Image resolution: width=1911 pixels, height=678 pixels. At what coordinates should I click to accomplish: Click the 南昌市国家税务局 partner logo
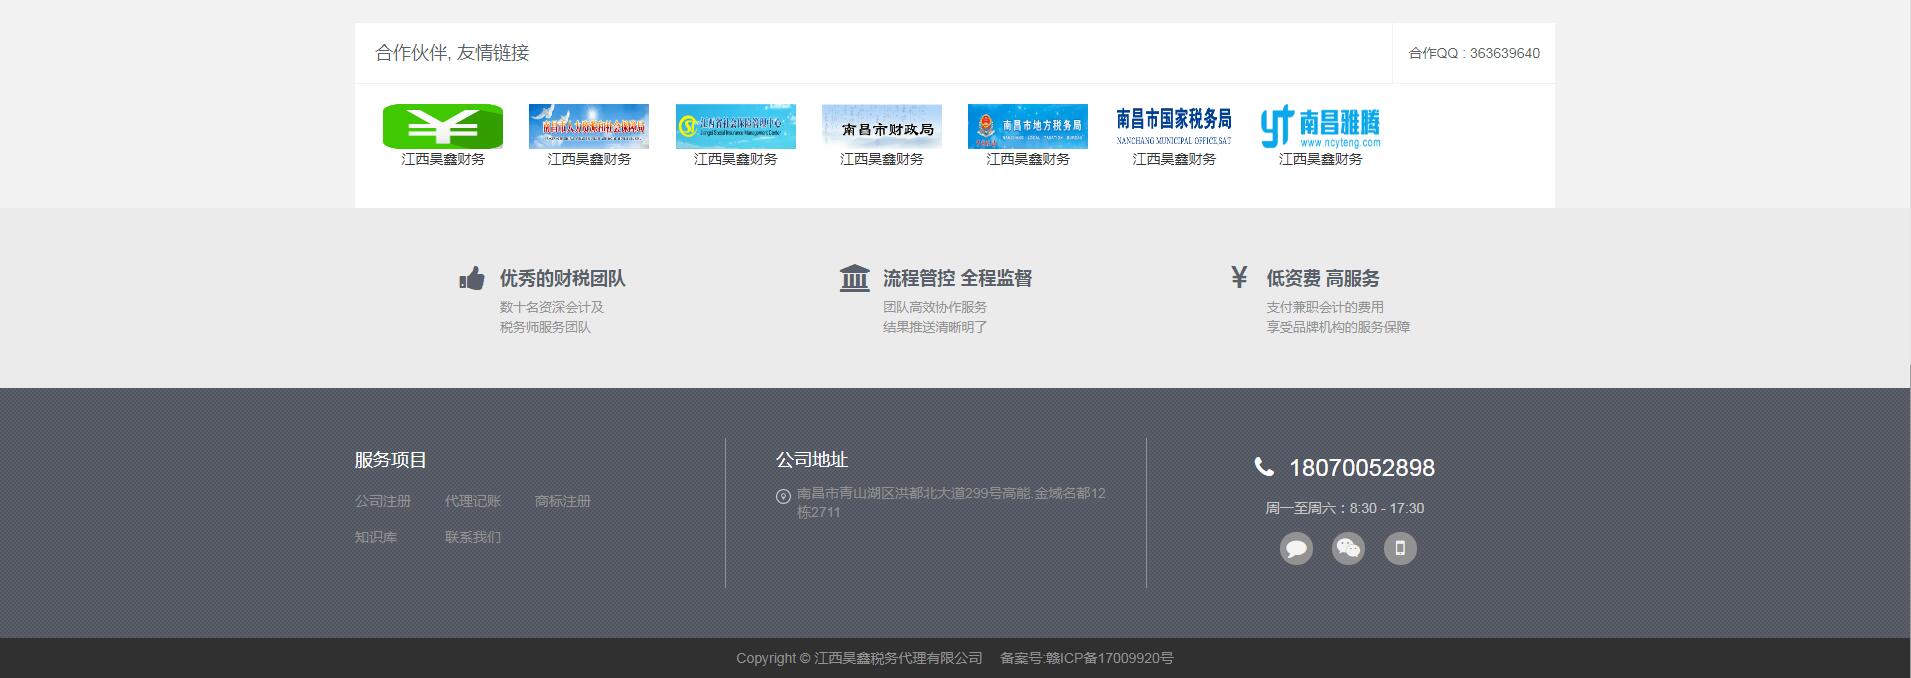click(x=1173, y=126)
